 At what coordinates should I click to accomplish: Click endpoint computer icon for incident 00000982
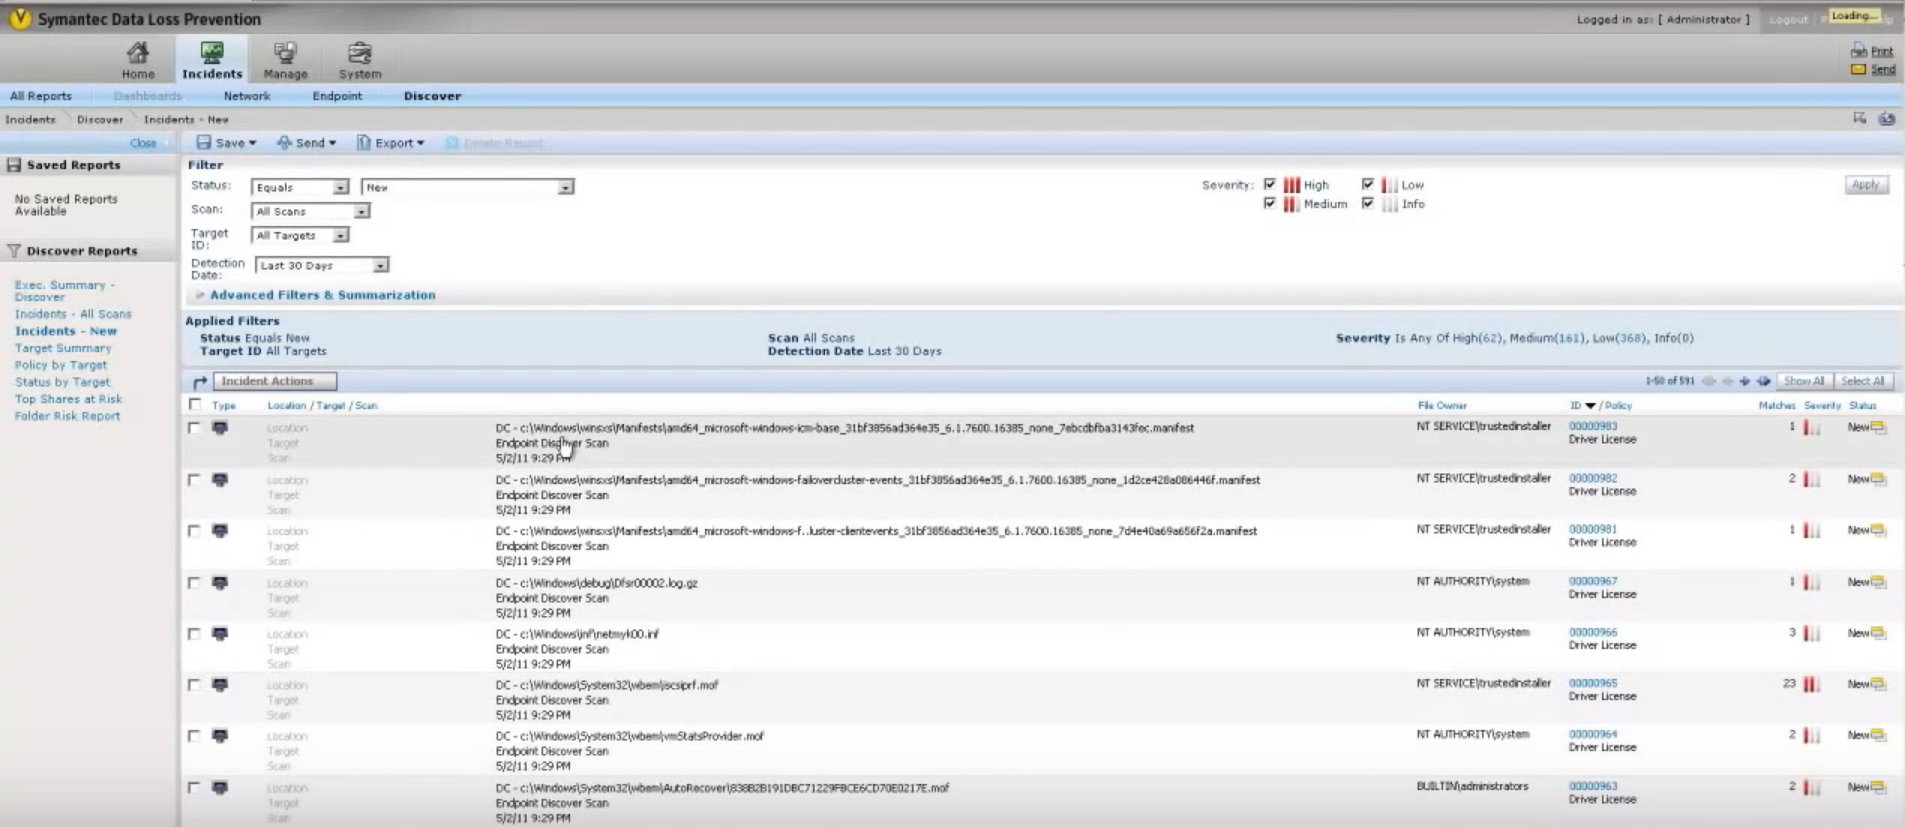220,480
